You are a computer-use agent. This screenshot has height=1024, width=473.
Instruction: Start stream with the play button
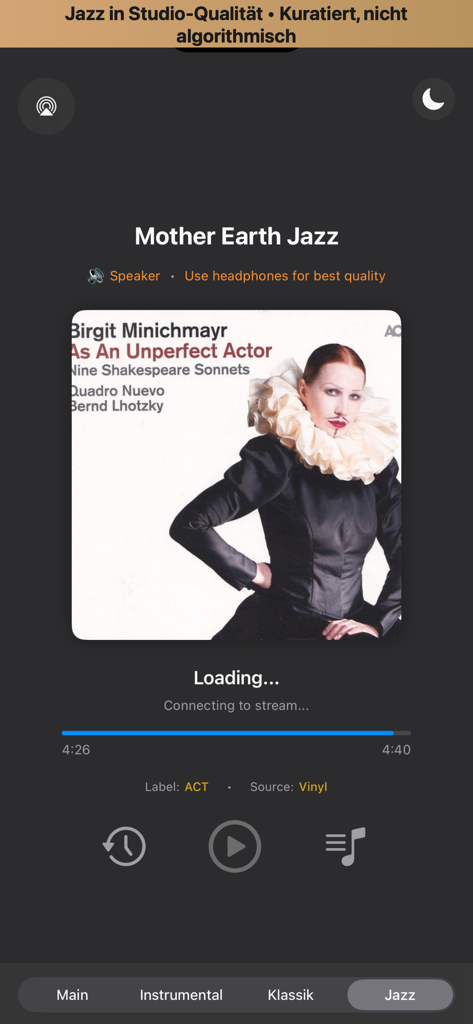(235, 846)
